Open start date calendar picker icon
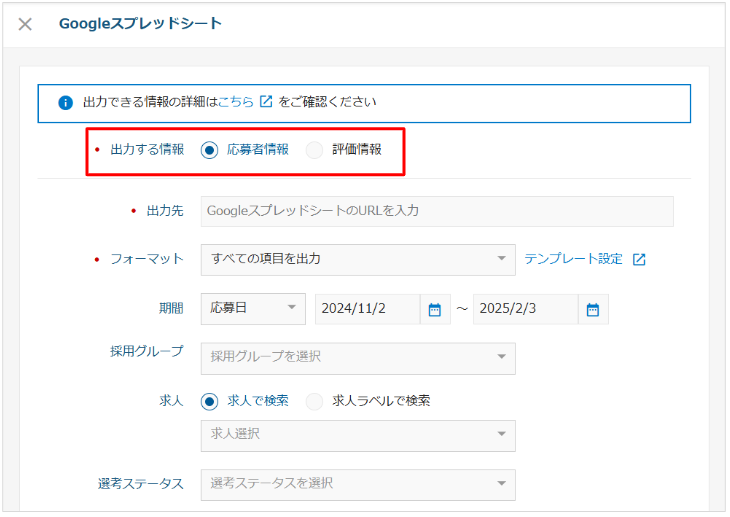The image size is (730, 517). click(x=435, y=309)
